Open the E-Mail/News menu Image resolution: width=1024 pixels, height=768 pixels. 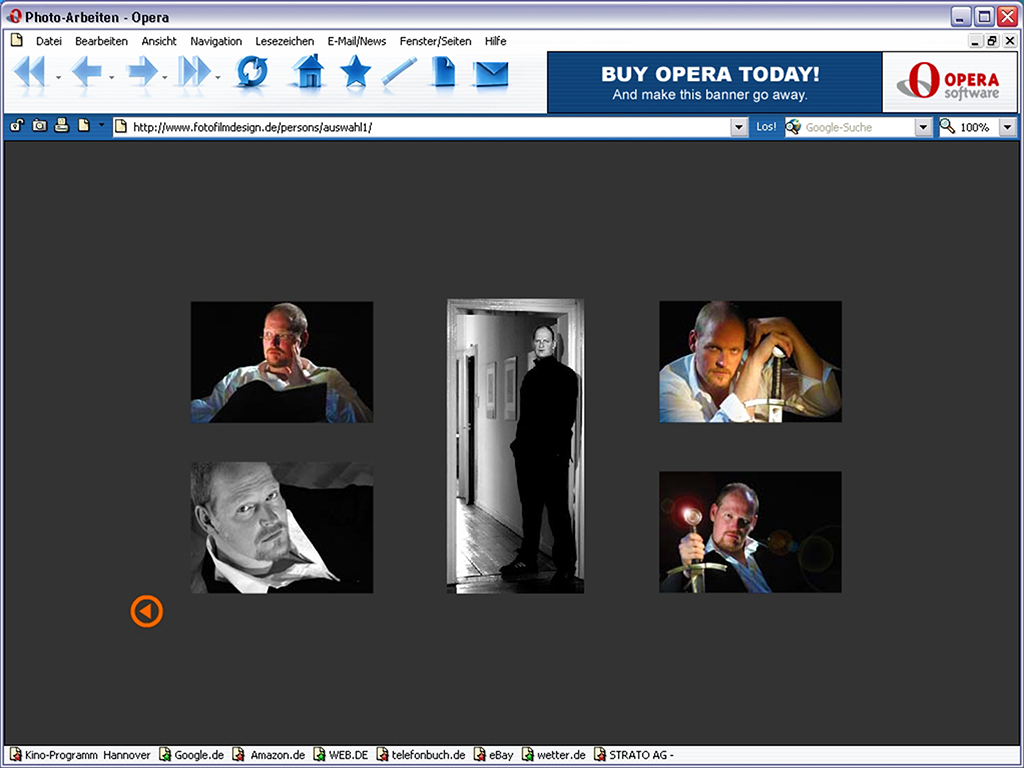coord(357,41)
